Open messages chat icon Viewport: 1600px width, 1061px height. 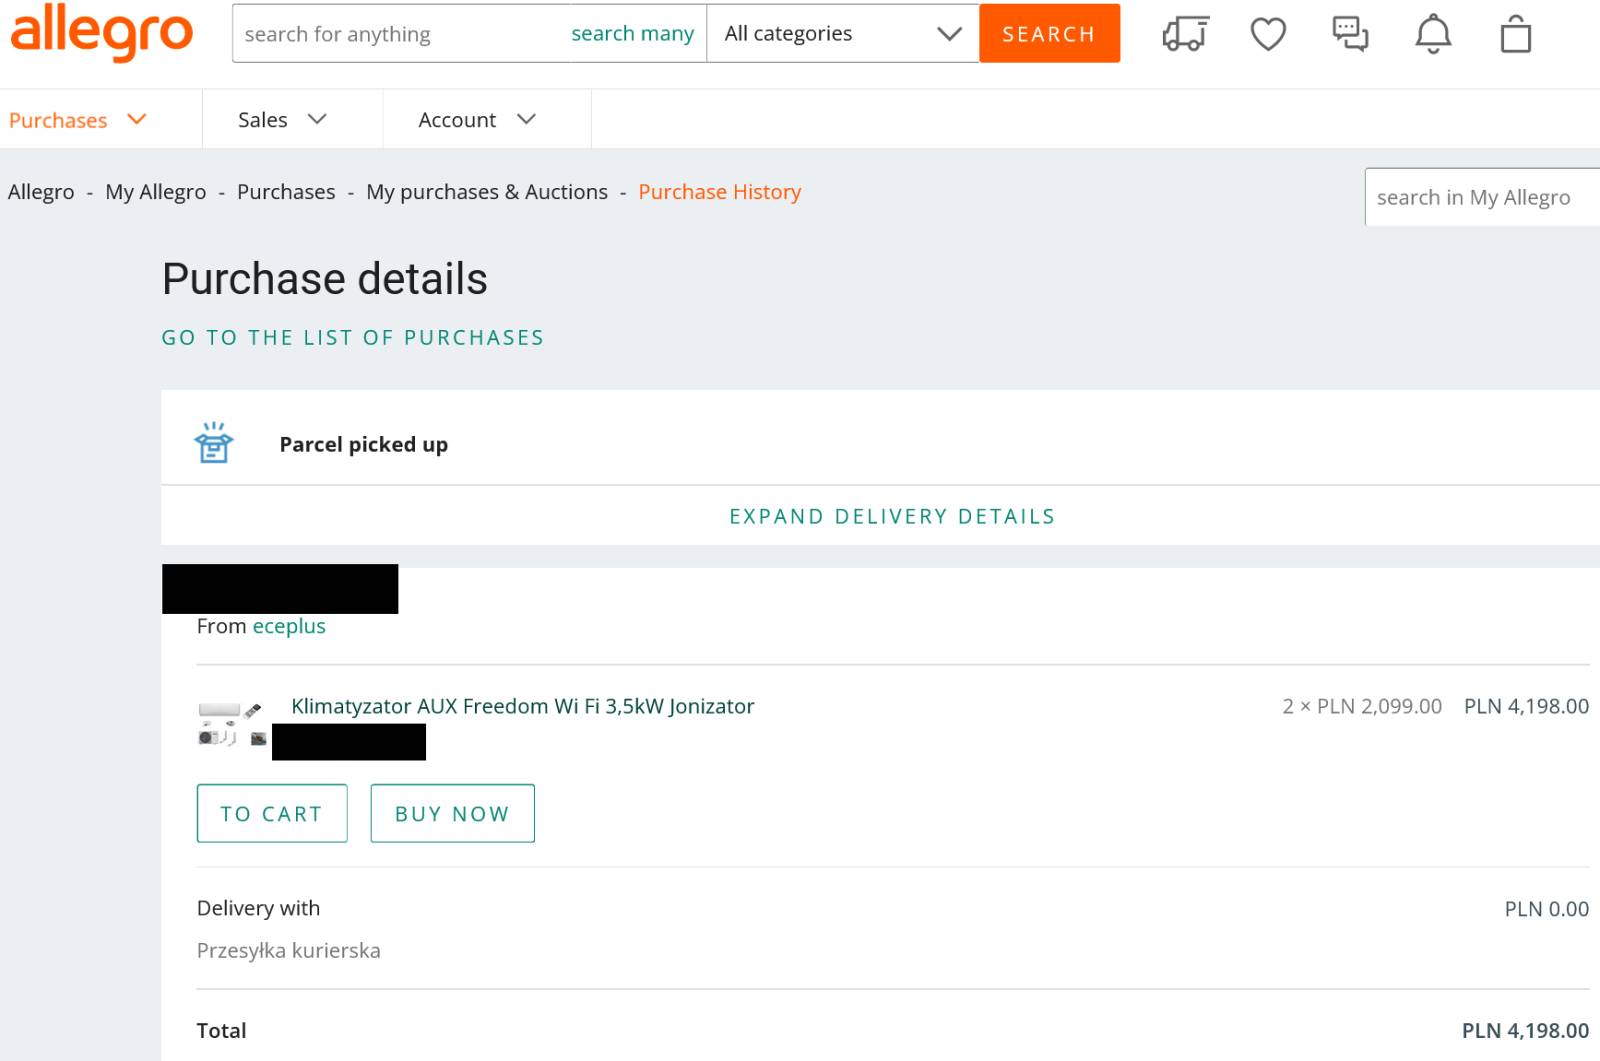click(x=1350, y=34)
